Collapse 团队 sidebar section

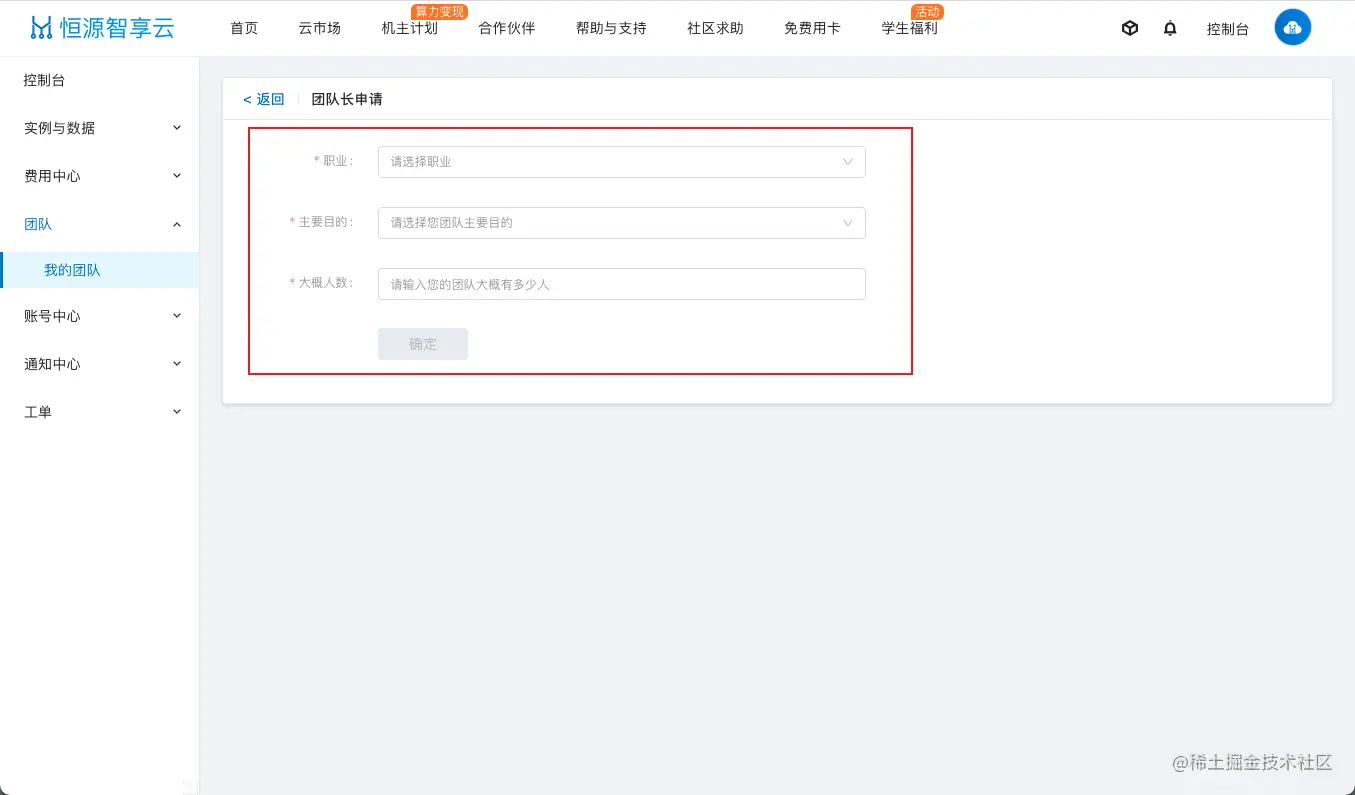coord(99,224)
